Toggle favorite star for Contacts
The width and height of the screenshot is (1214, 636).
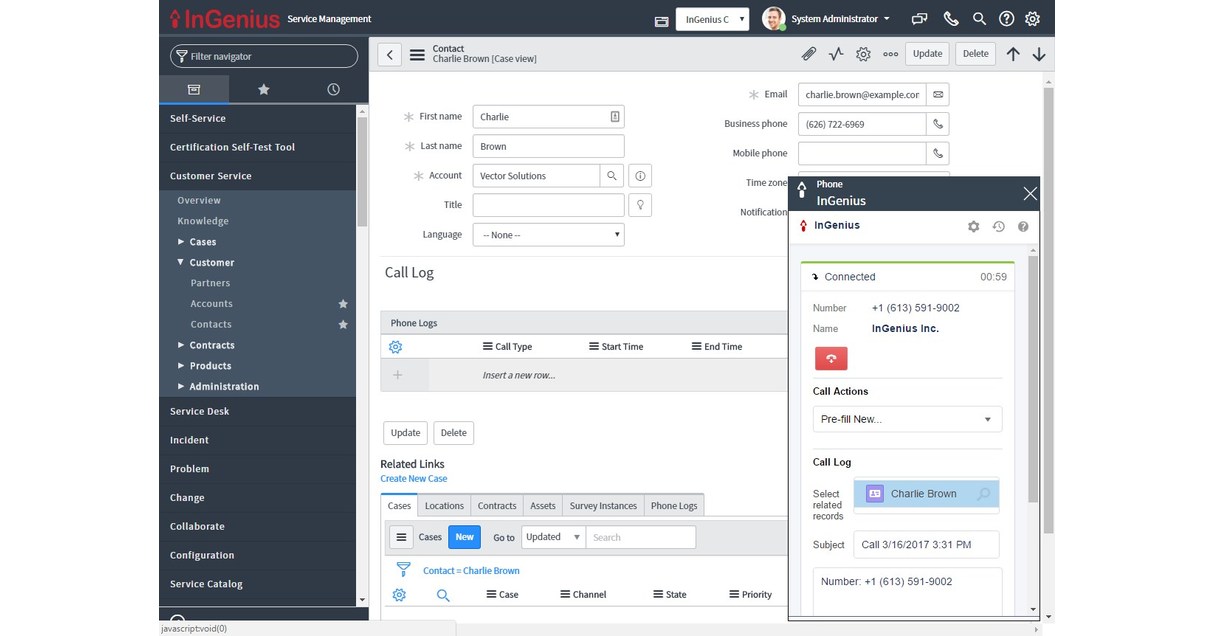pyautogui.click(x=343, y=324)
